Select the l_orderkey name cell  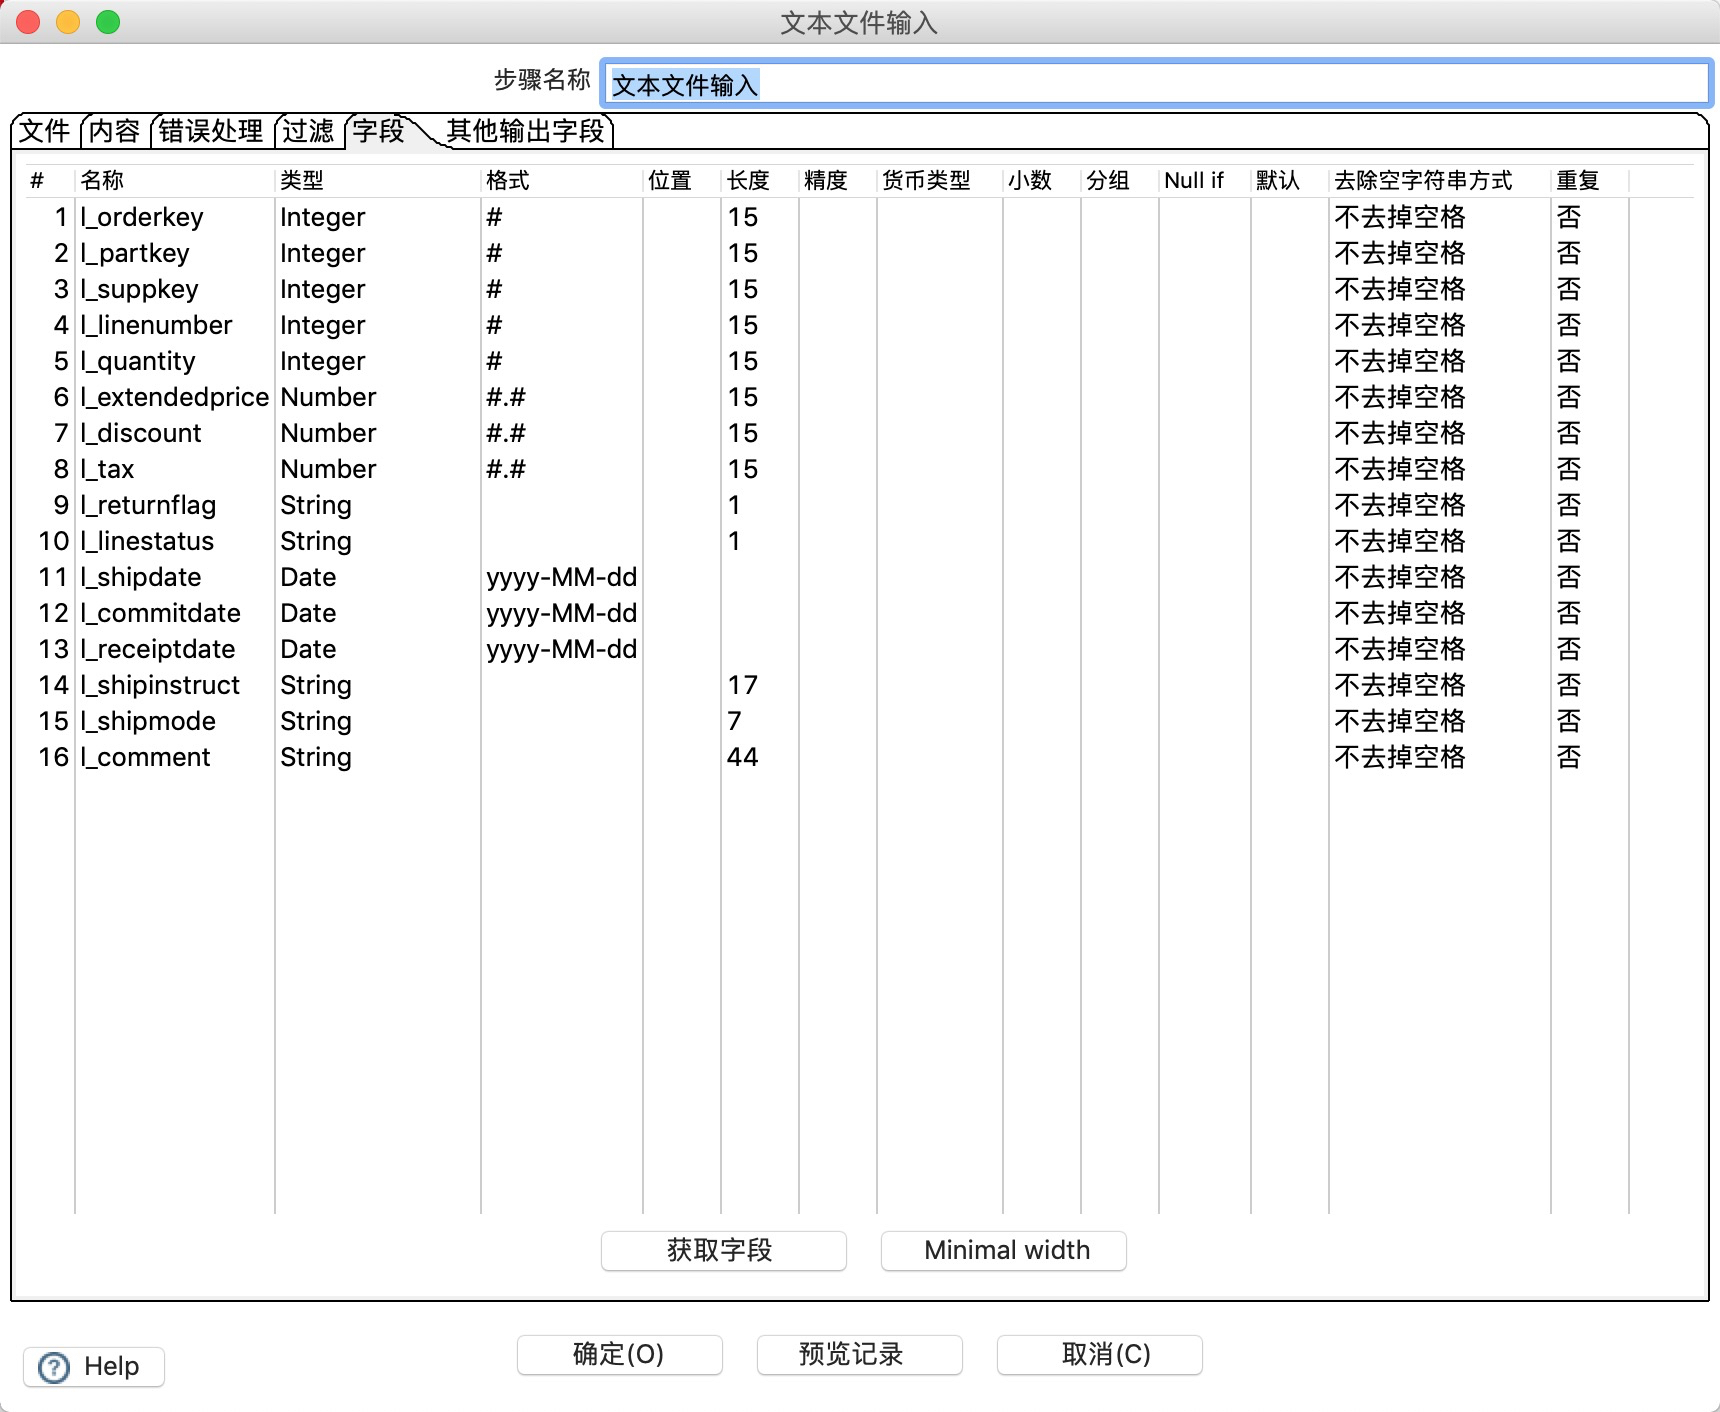coord(143,217)
